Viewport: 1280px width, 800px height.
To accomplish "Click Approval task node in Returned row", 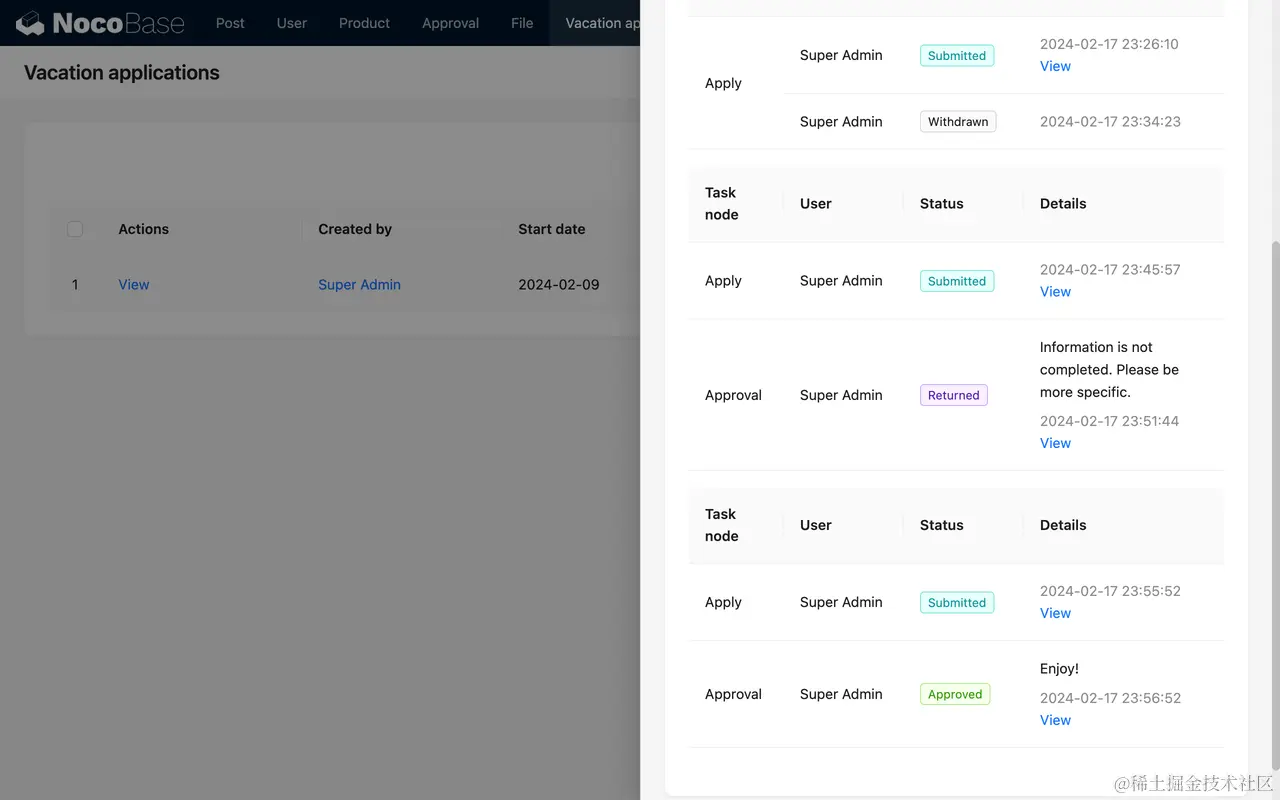I will pos(733,395).
